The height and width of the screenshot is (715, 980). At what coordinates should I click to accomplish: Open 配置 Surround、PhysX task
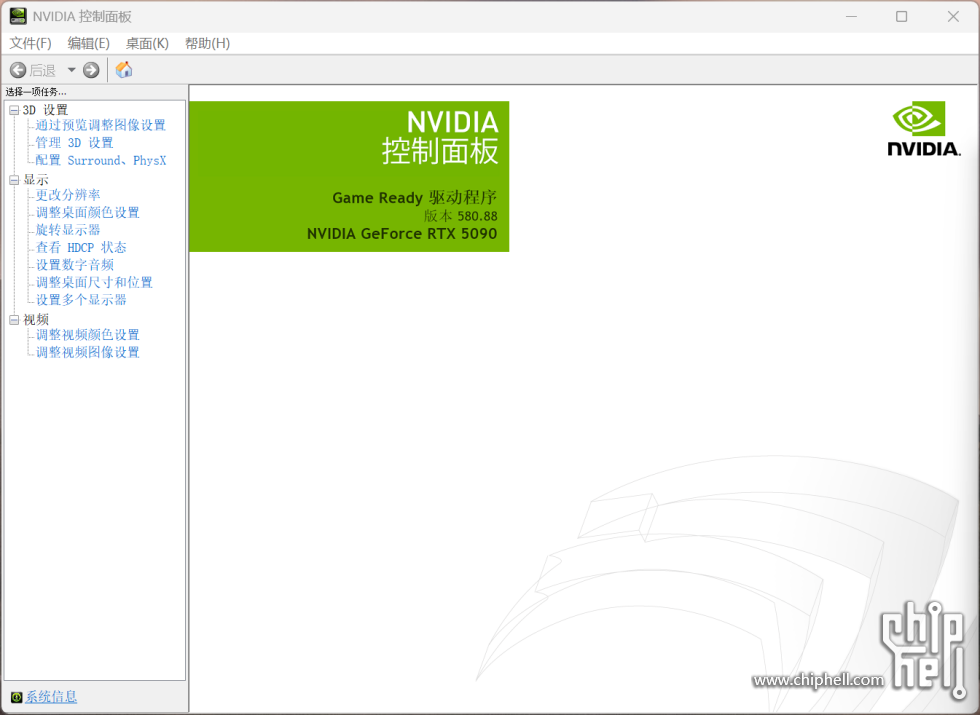coord(101,160)
